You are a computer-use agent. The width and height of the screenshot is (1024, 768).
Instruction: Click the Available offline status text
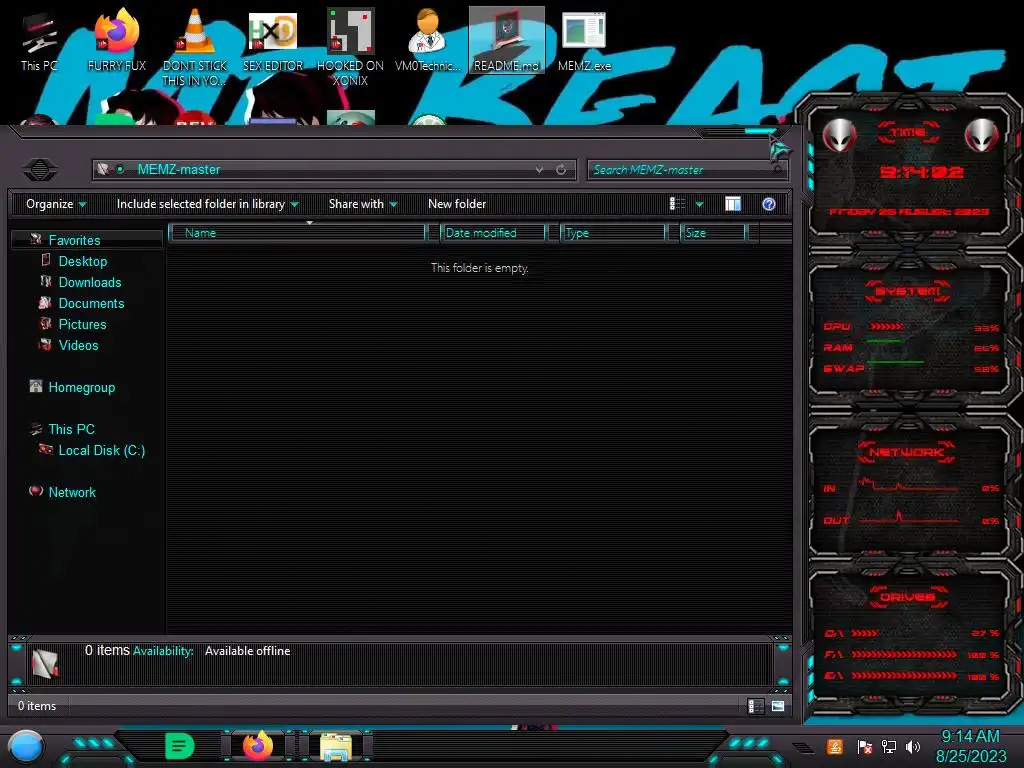[248, 651]
